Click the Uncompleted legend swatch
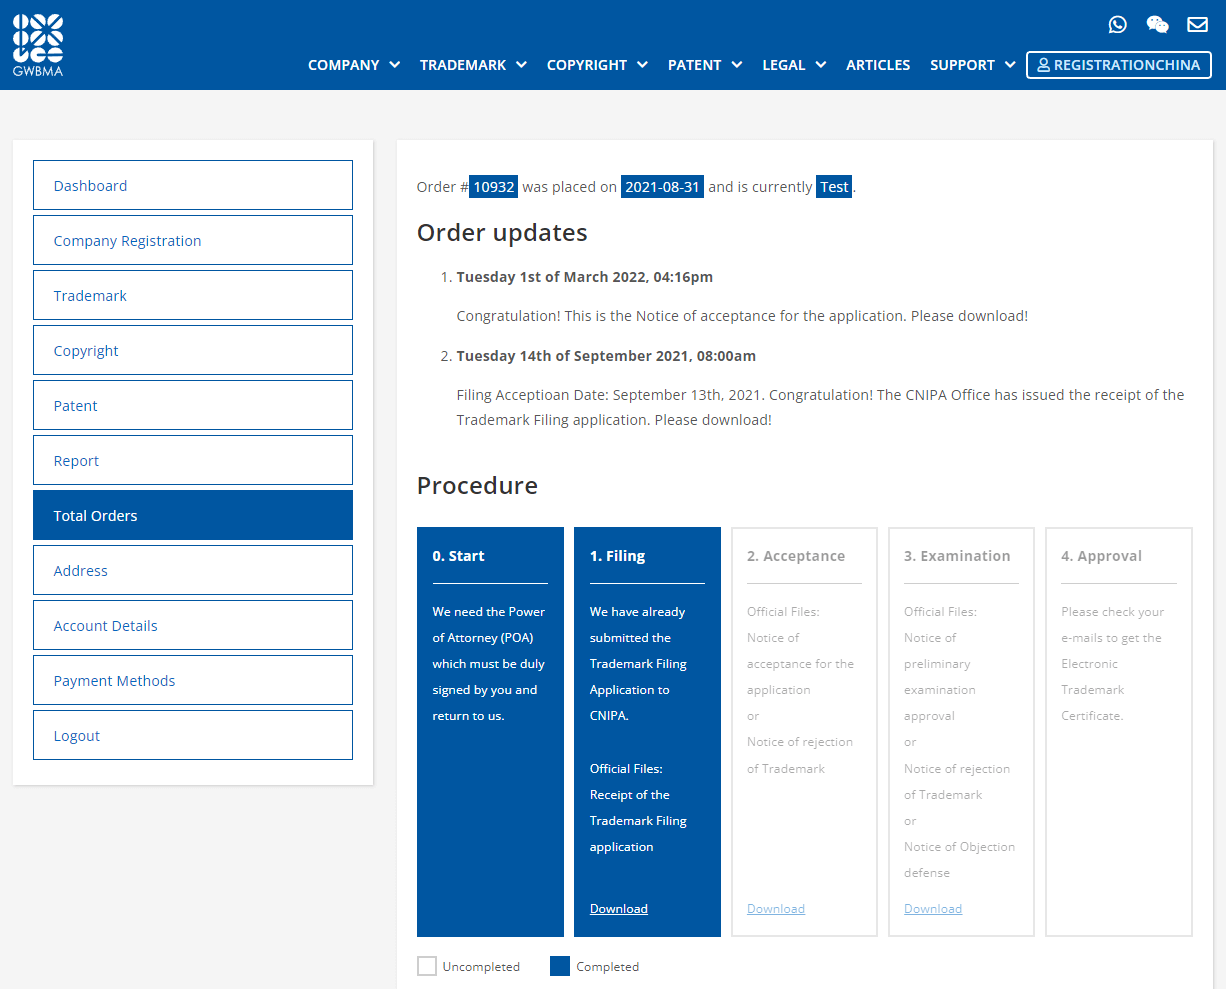This screenshot has width=1226, height=989. tap(427, 966)
